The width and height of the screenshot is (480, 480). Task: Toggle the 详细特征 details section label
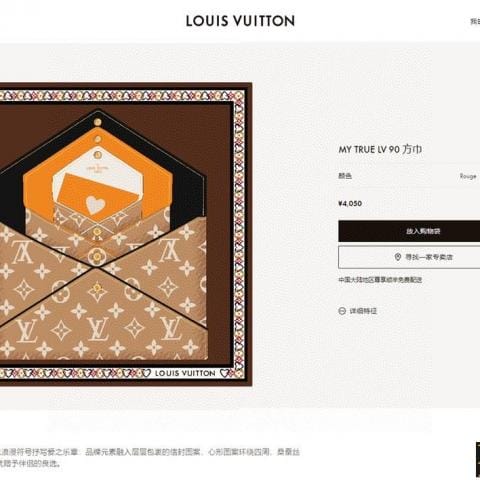363,311
